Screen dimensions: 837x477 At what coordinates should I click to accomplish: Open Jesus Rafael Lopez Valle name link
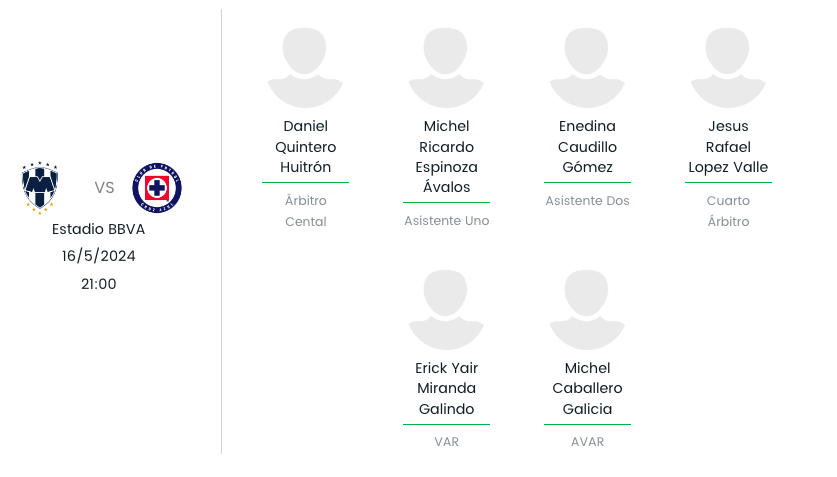pyautogui.click(x=728, y=147)
